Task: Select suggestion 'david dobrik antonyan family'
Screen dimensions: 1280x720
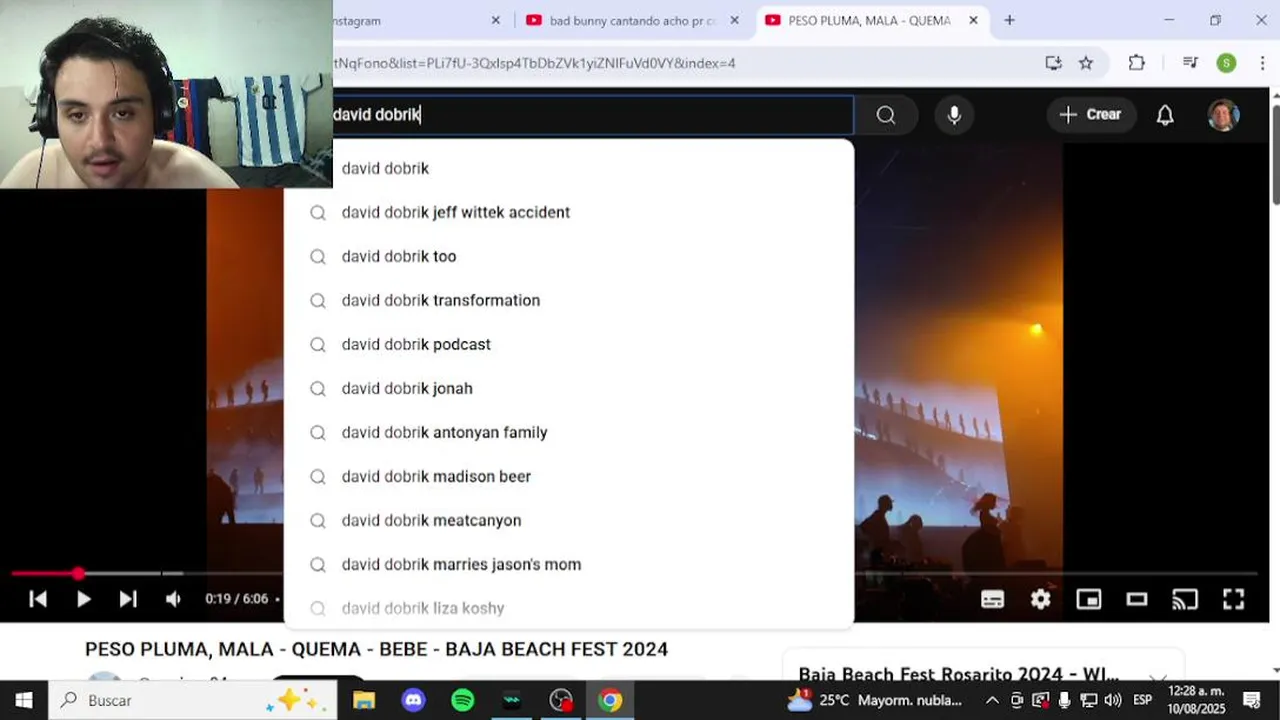Action: click(x=569, y=432)
